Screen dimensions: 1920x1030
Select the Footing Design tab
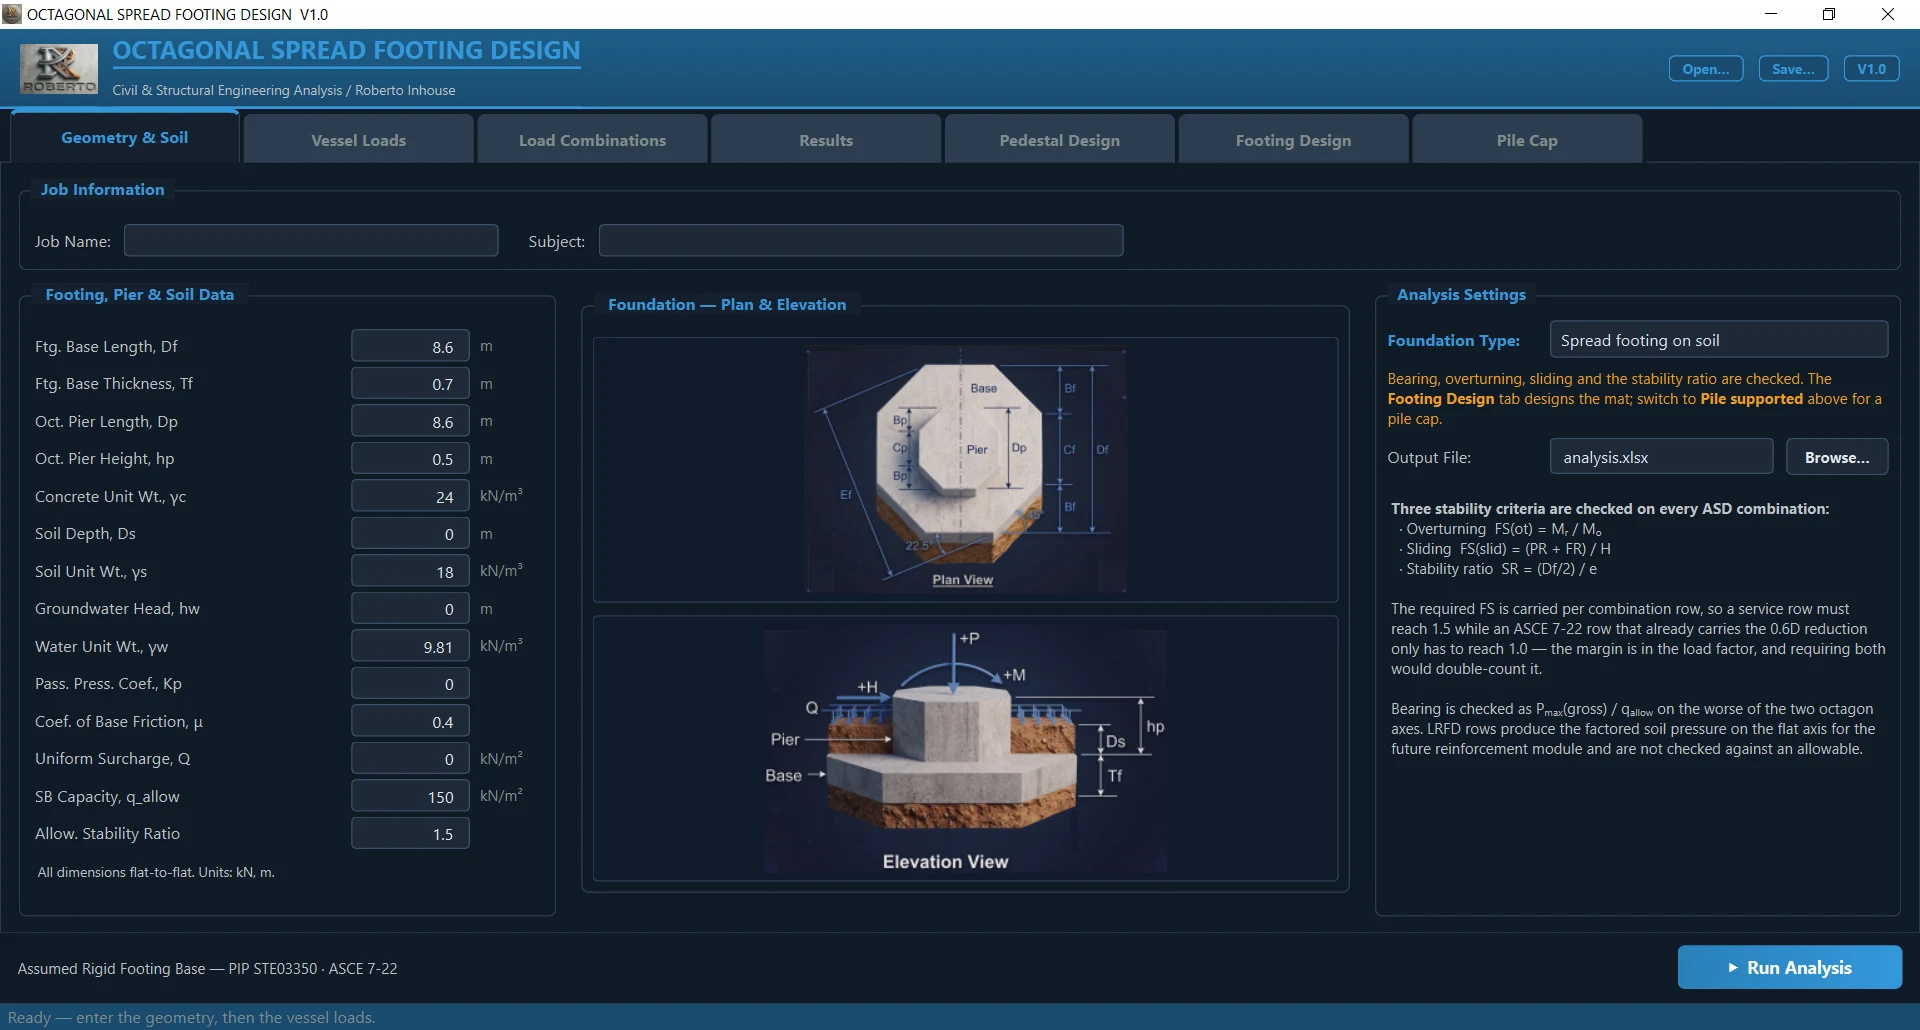click(1293, 140)
